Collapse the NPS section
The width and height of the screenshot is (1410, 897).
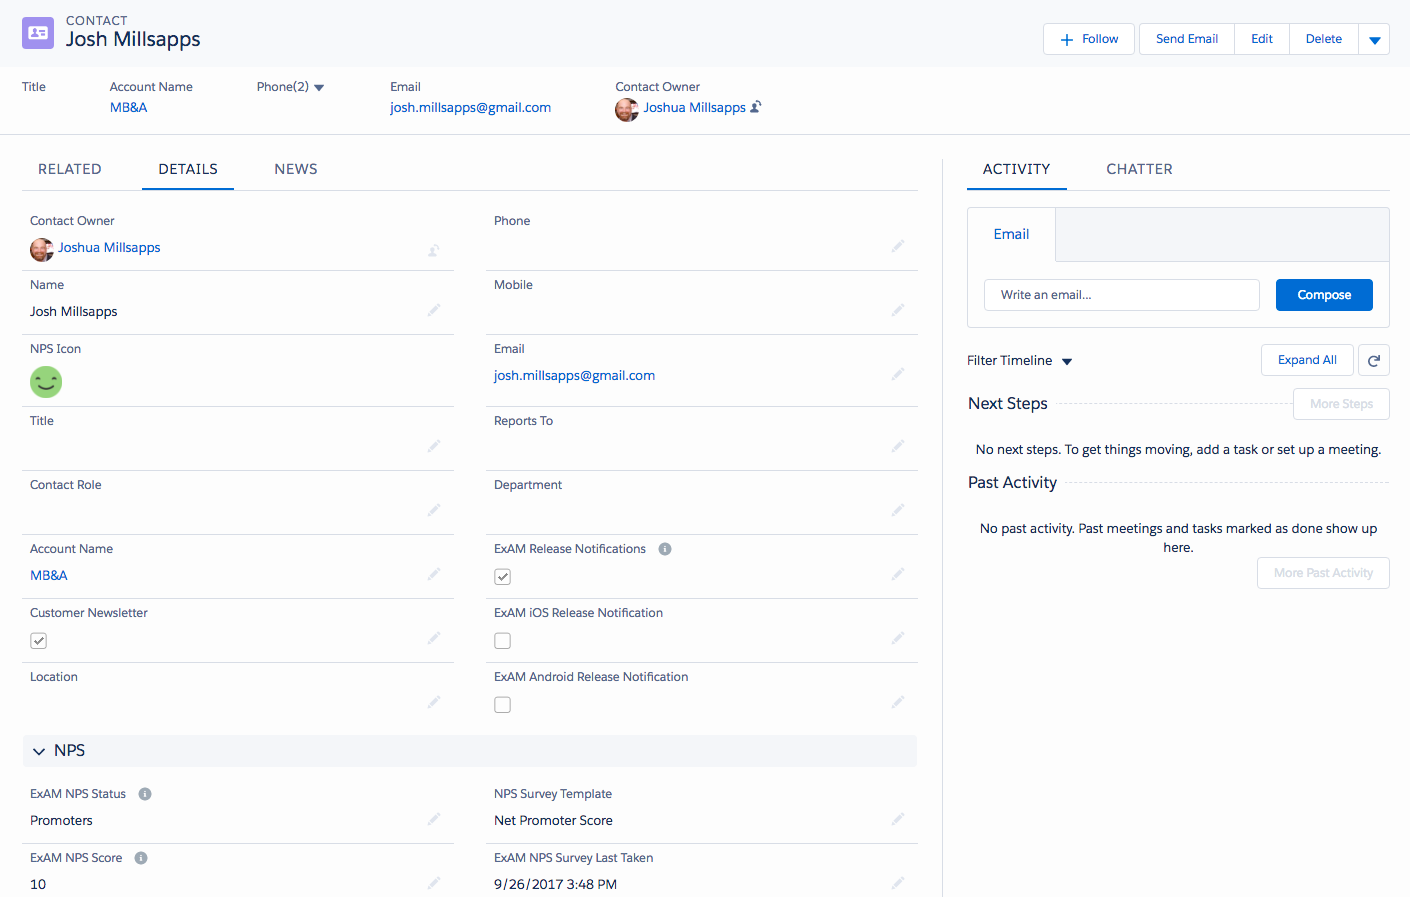(39, 751)
